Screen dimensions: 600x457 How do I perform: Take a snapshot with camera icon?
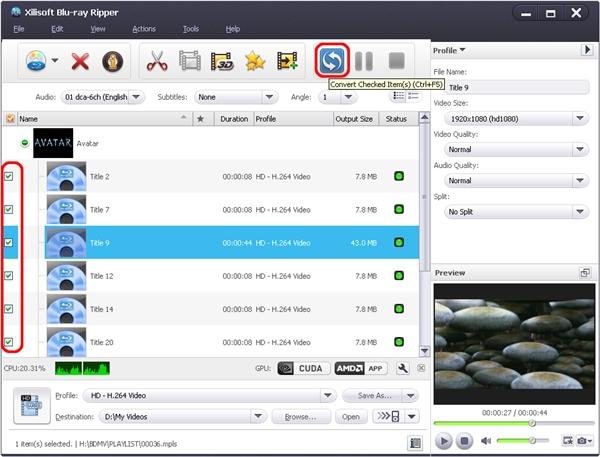(x=582, y=441)
